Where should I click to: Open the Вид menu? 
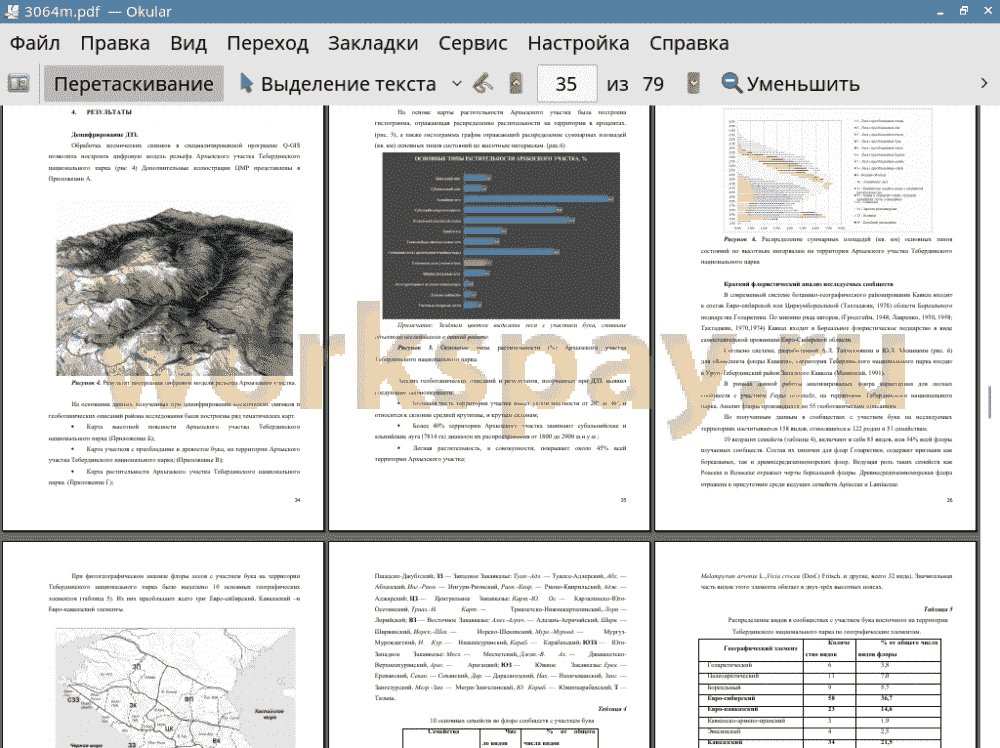[x=188, y=43]
